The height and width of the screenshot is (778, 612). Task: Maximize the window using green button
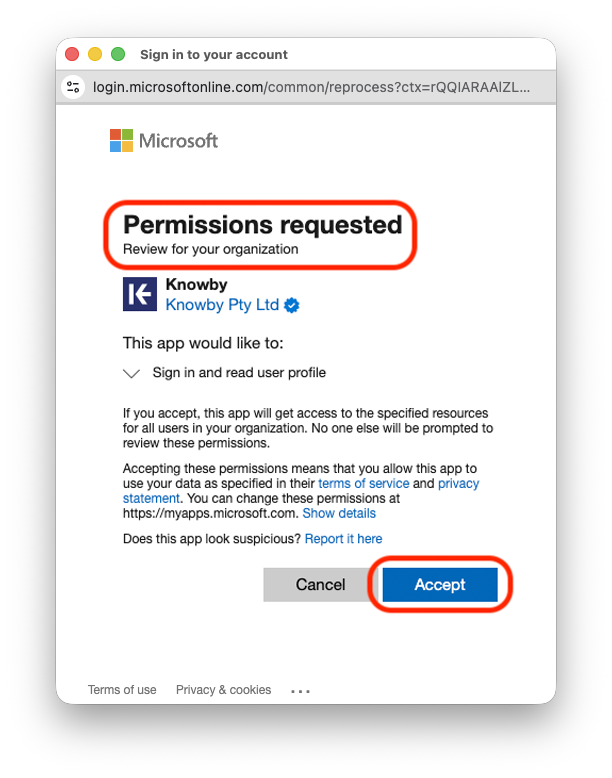(118, 54)
